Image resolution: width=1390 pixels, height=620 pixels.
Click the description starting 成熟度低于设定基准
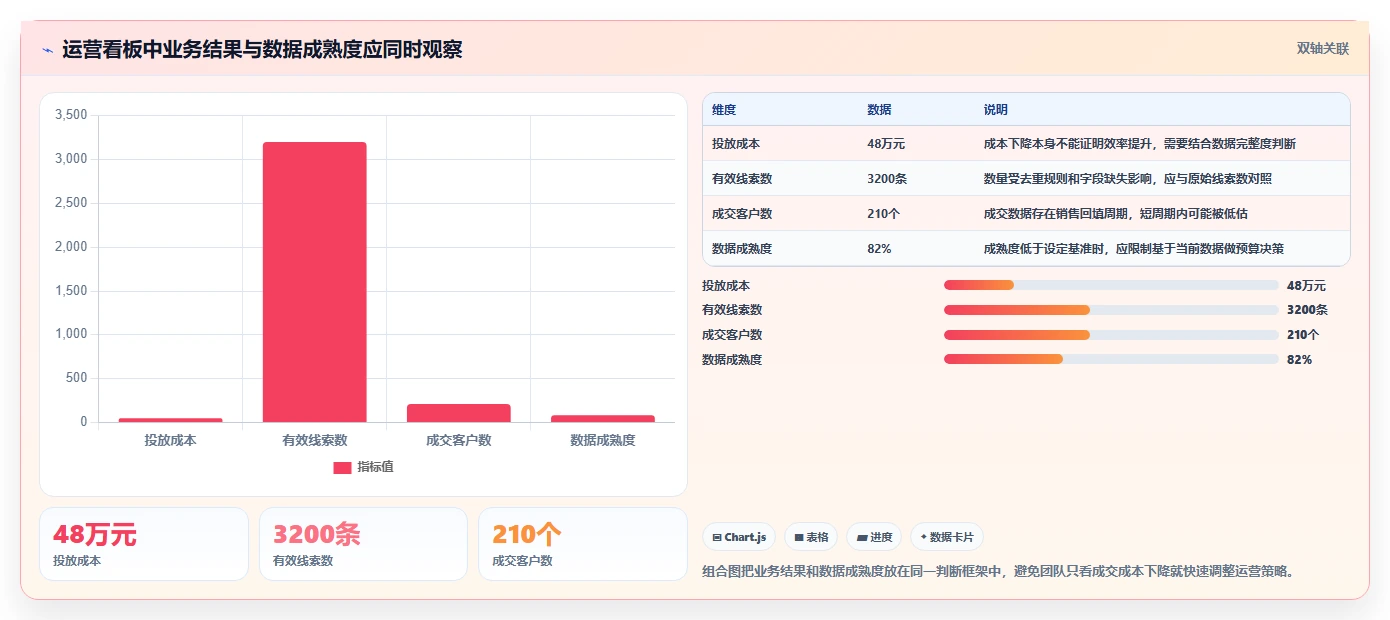pyautogui.click(x=1134, y=249)
